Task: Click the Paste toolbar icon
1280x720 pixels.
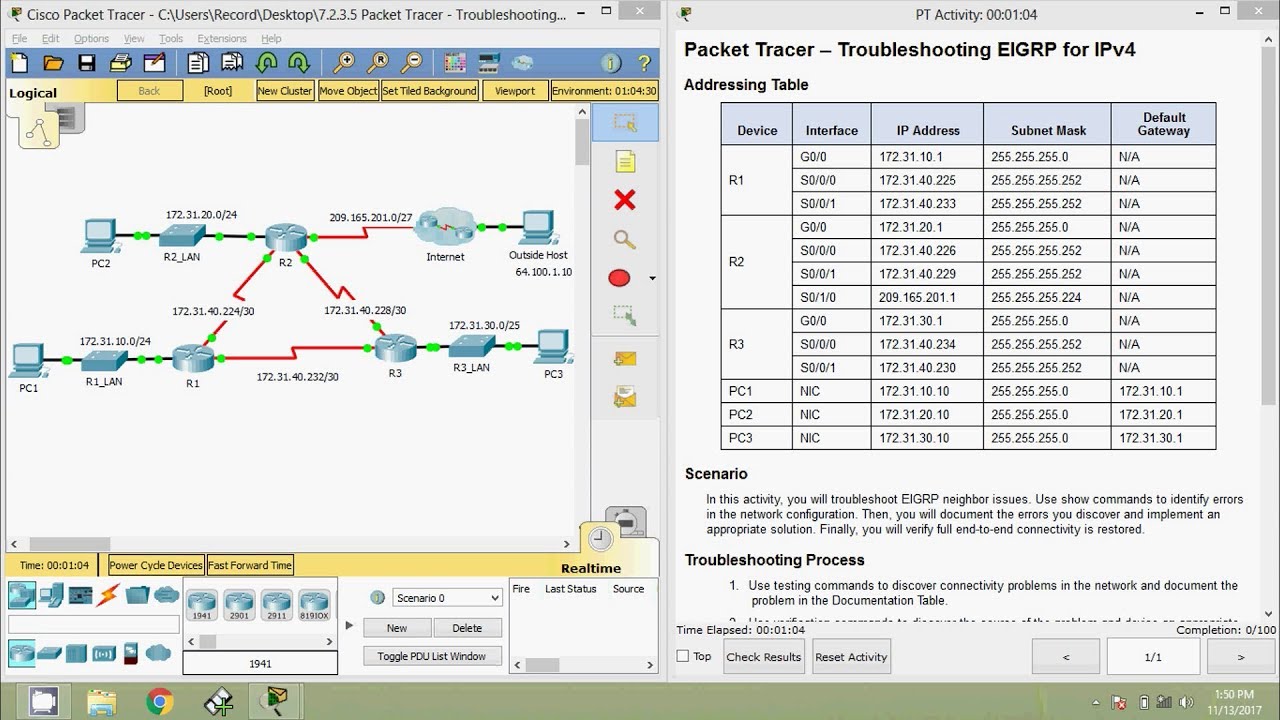Action: pyautogui.click(x=232, y=63)
